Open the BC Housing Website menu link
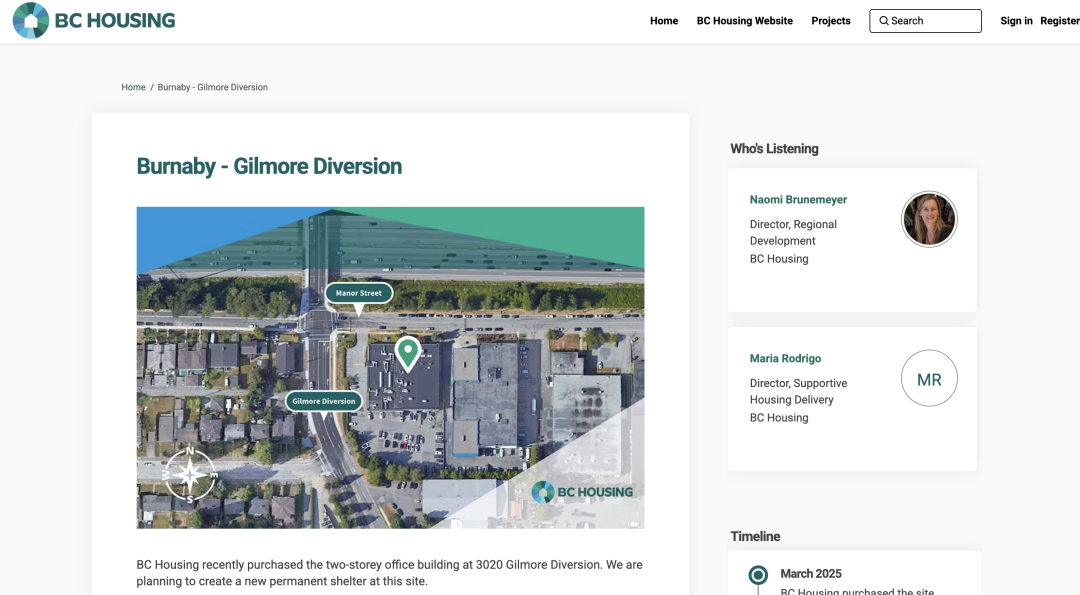 [745, 21]
